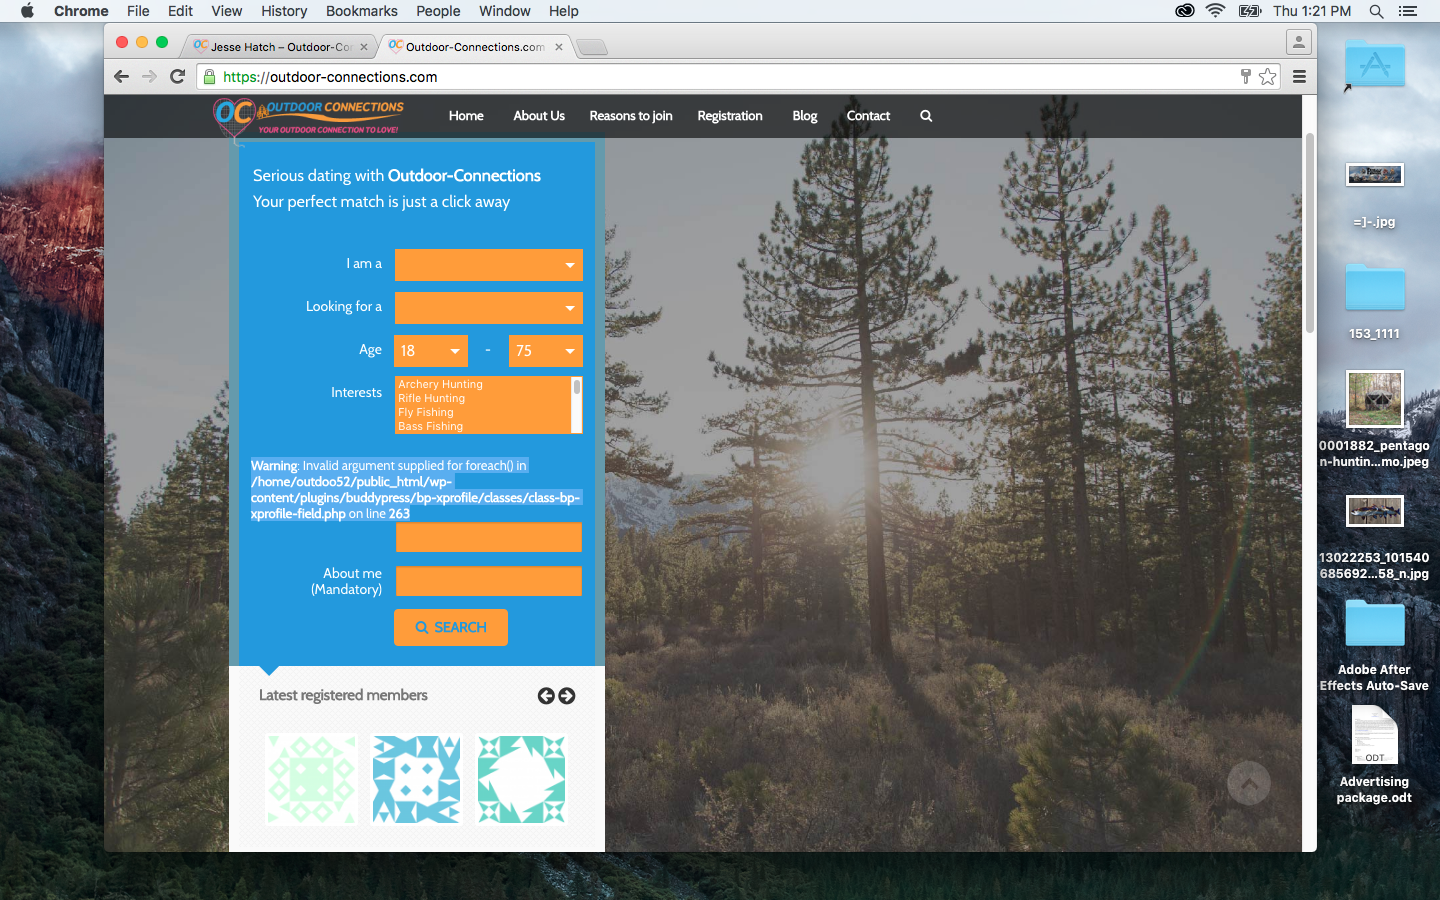Open the Help menu
1440x900 pixels.
tap(564, 11)
